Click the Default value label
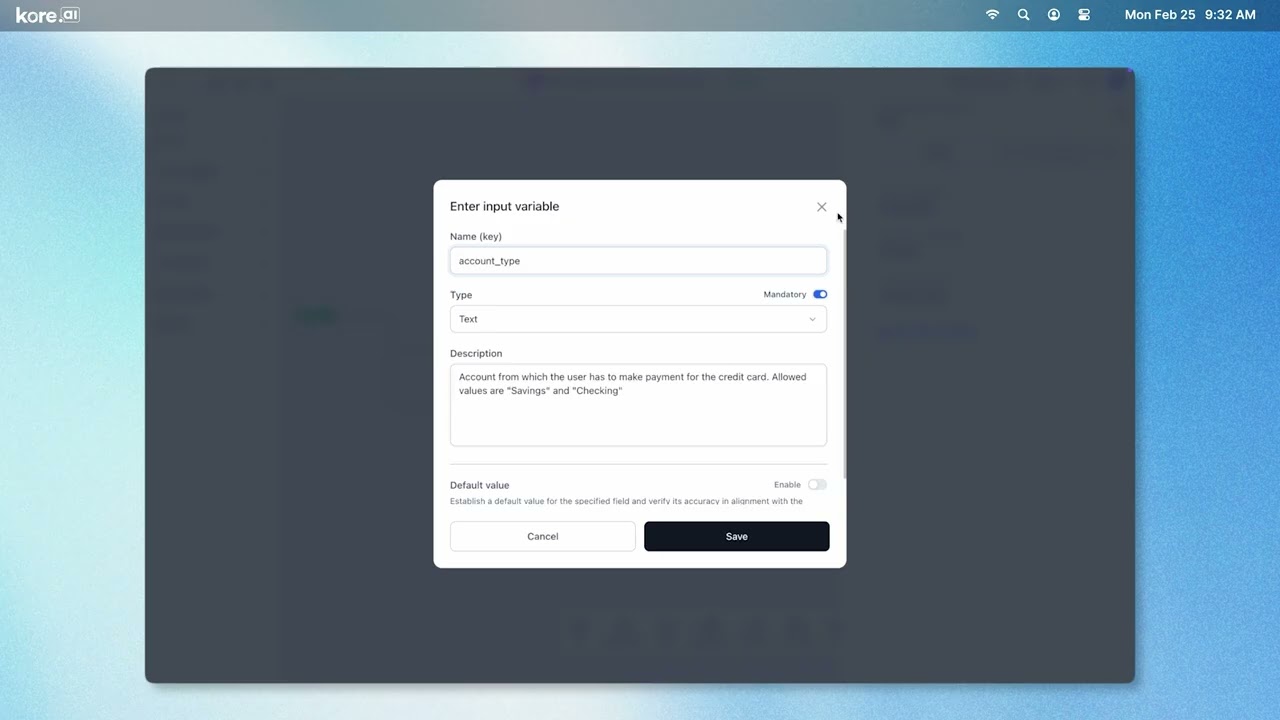The image size is (1280, 720). tap(479, 485)
